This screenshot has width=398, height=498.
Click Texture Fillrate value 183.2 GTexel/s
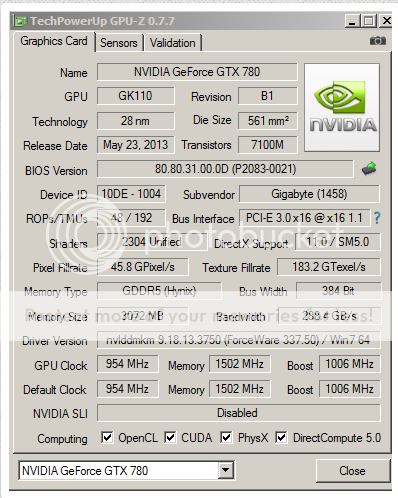[329, 267]
